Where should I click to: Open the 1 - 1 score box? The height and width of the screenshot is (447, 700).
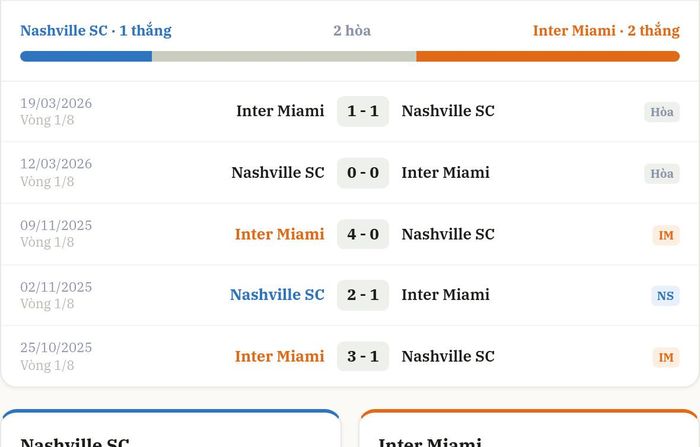coord(363,111)
